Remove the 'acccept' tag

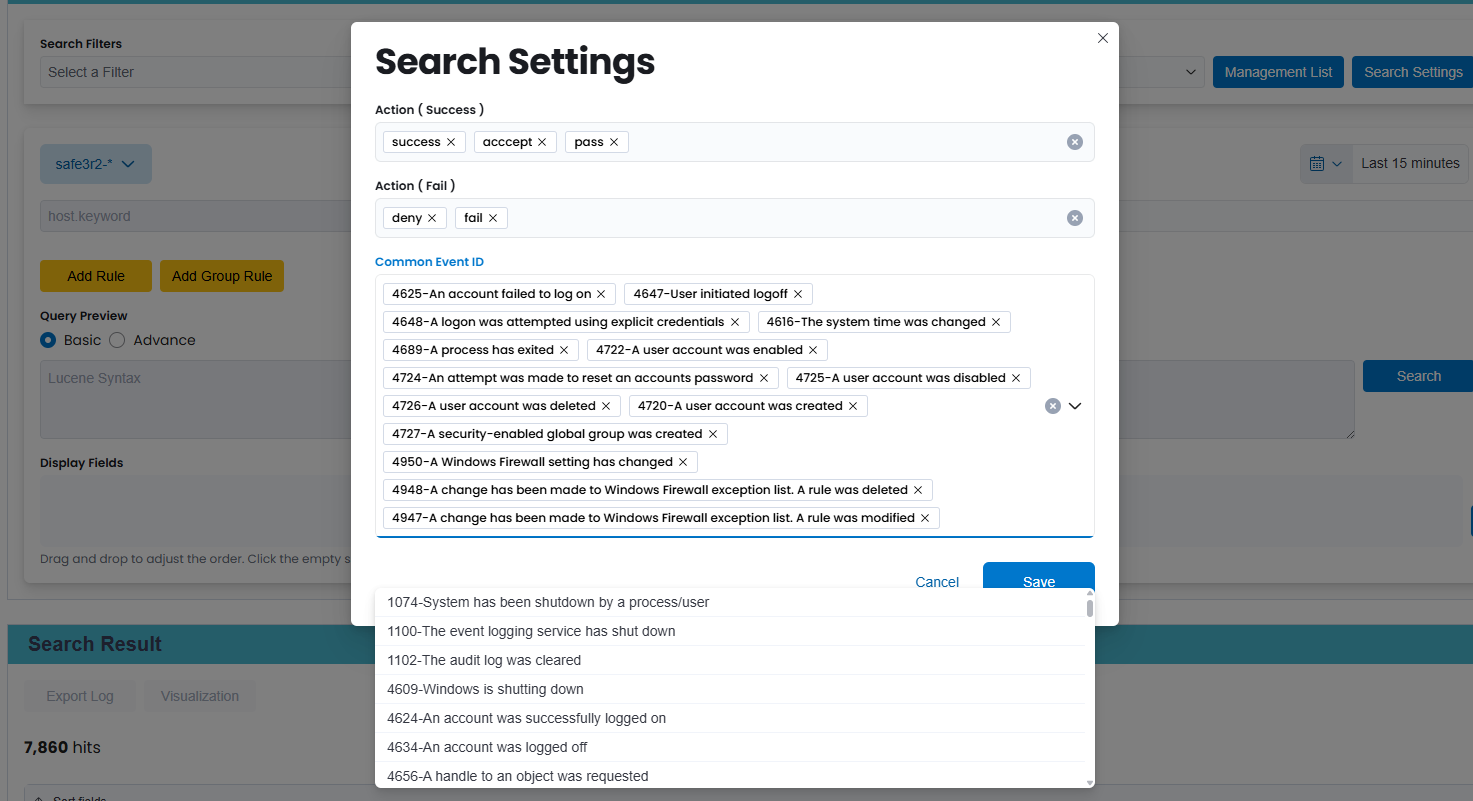[x=542, y=142]
